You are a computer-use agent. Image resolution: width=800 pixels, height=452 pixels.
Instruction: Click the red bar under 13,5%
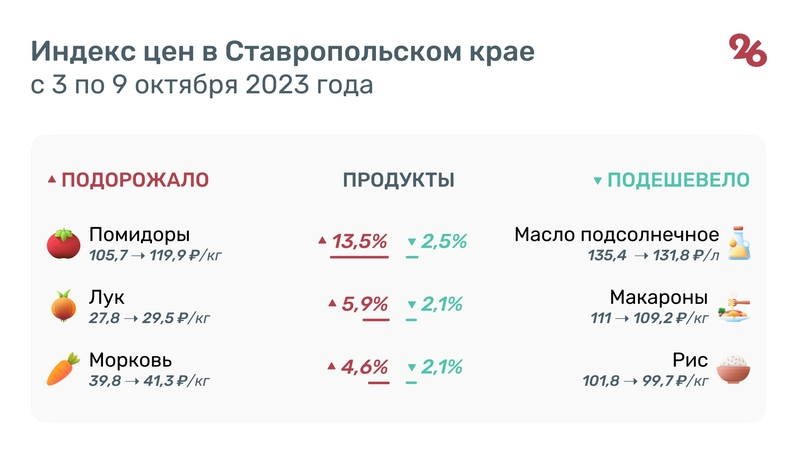[359, 257]
